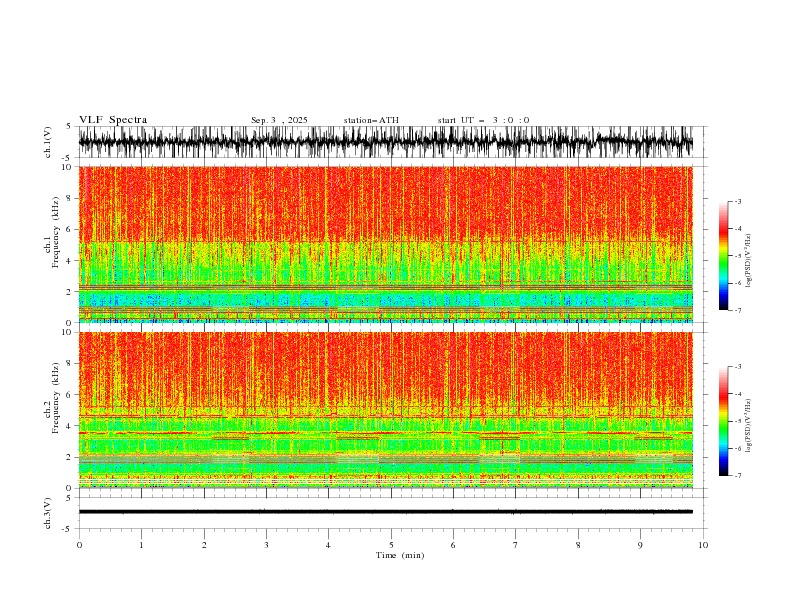
Task: Click the "ch.3(V)" axis label
Action: (x=48, y=513)
